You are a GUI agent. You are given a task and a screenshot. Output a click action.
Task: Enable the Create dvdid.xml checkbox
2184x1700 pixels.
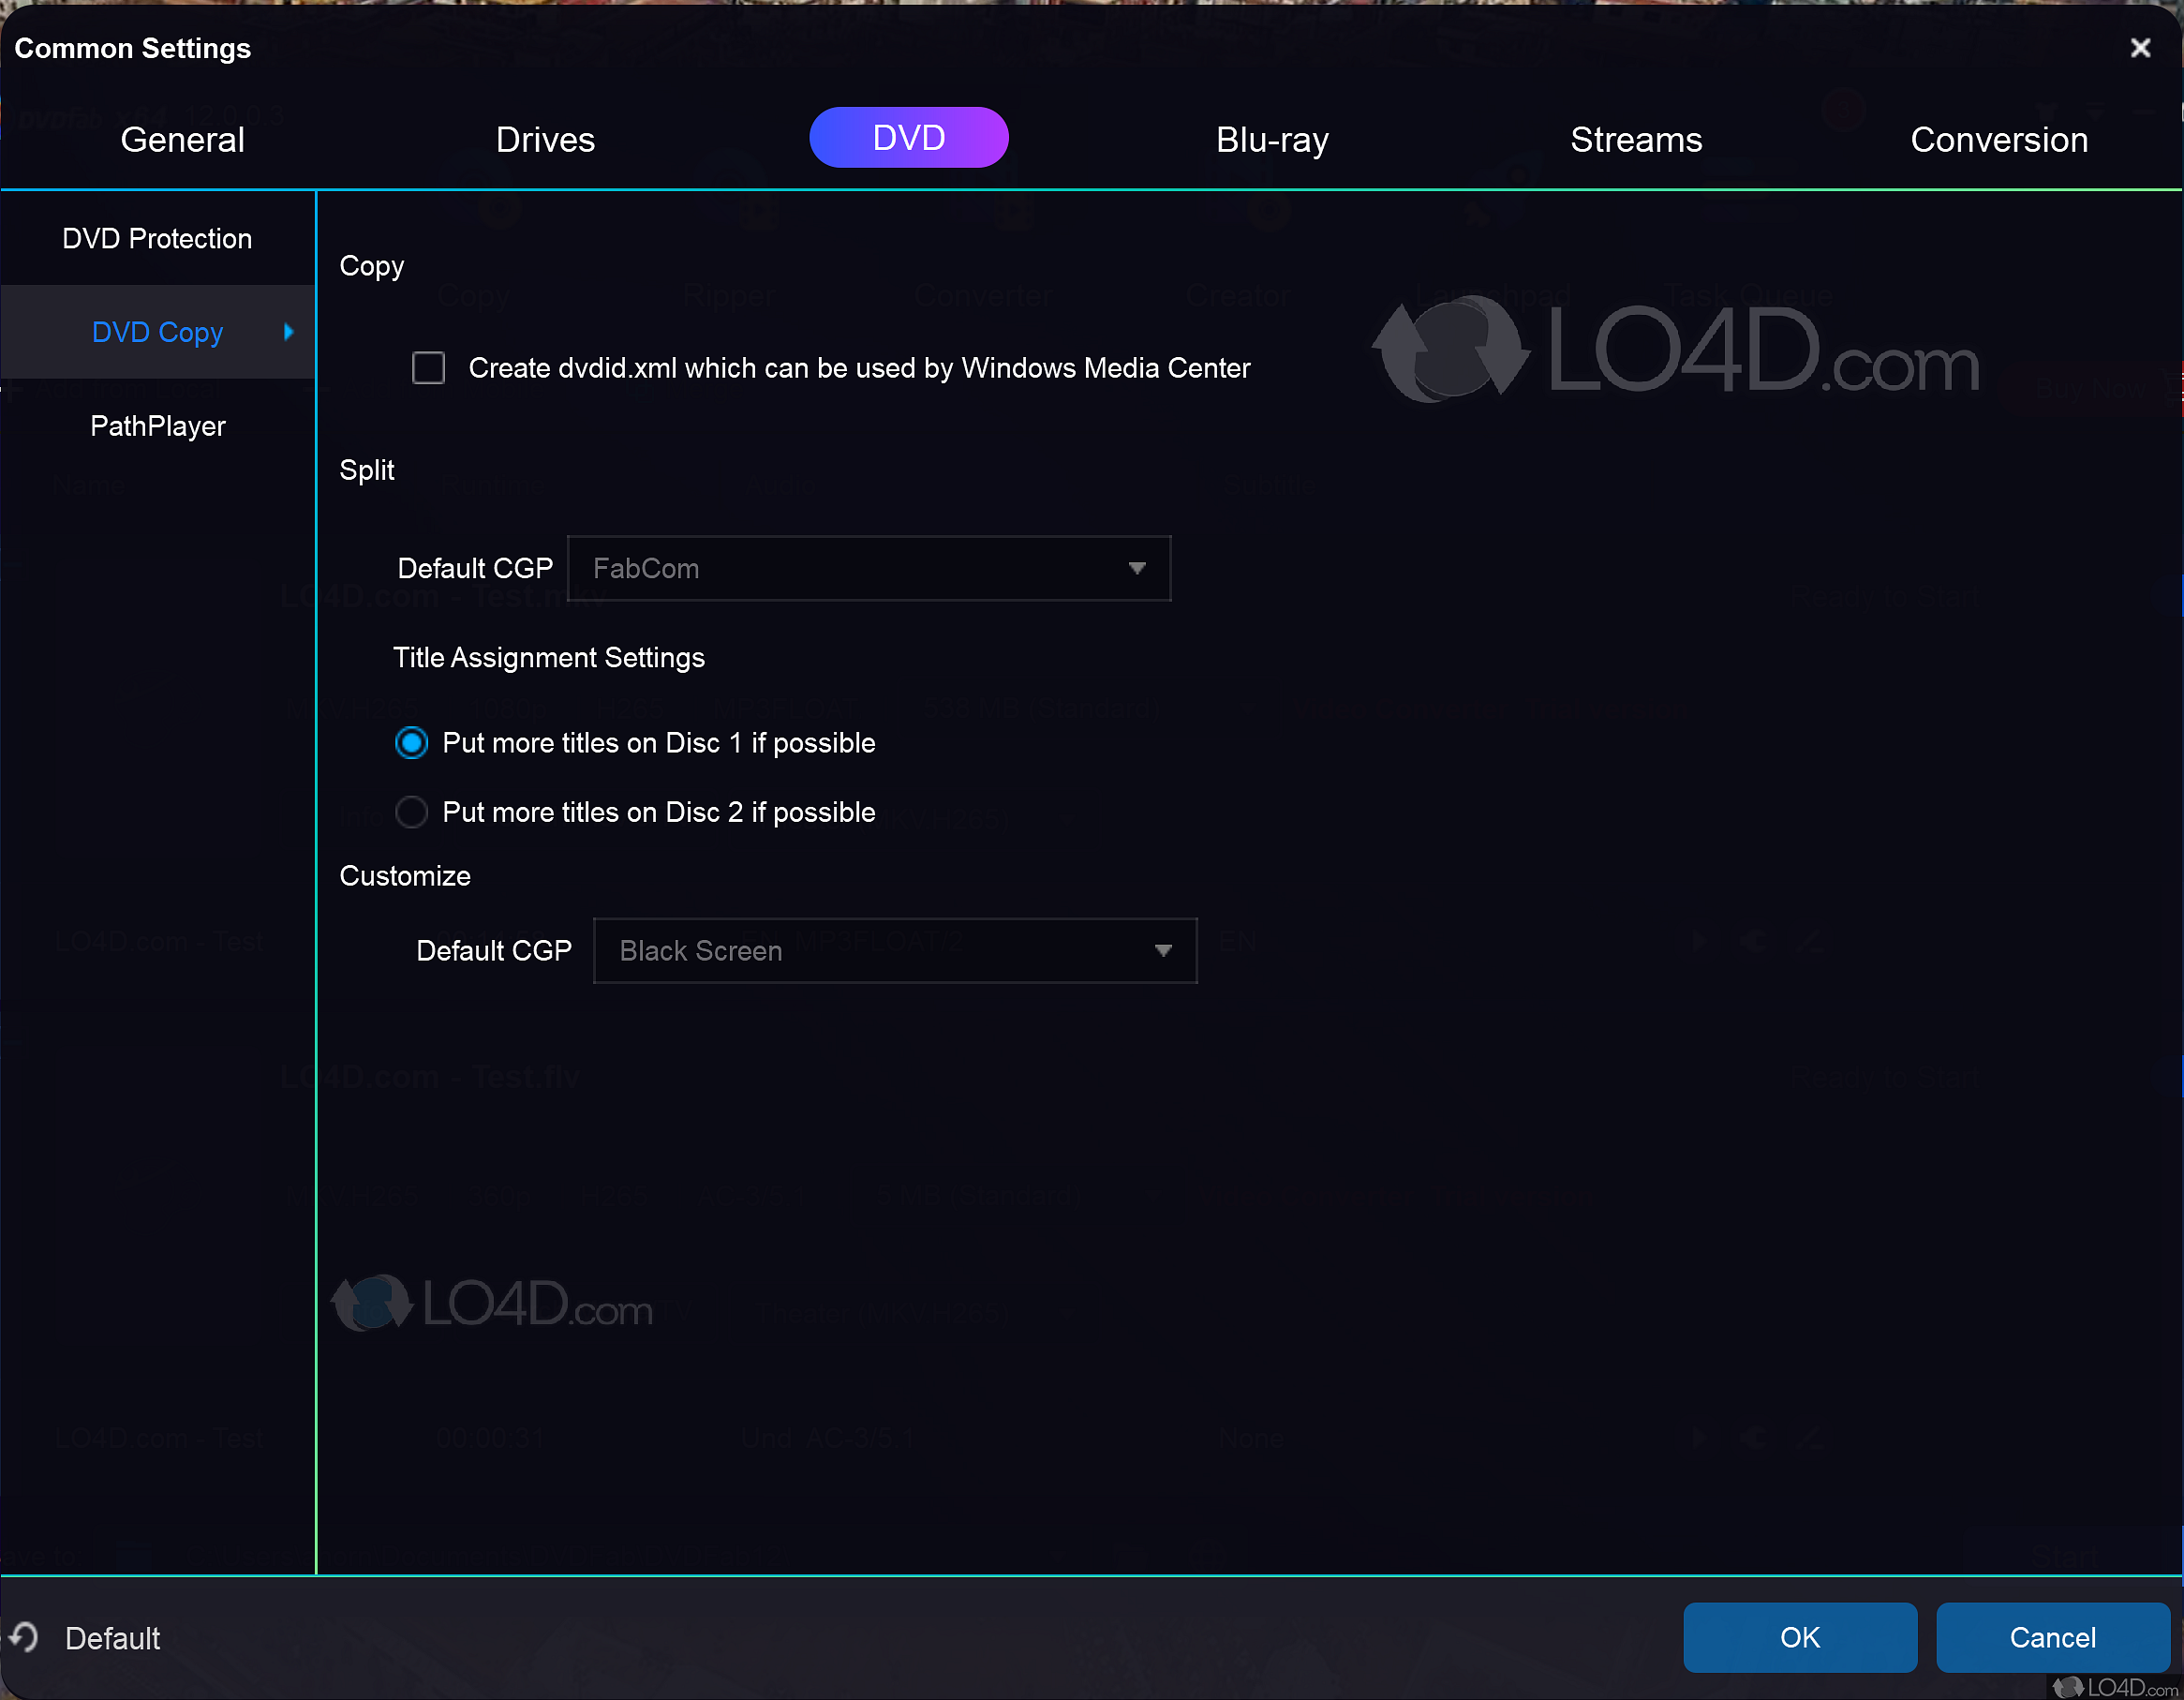428,367
